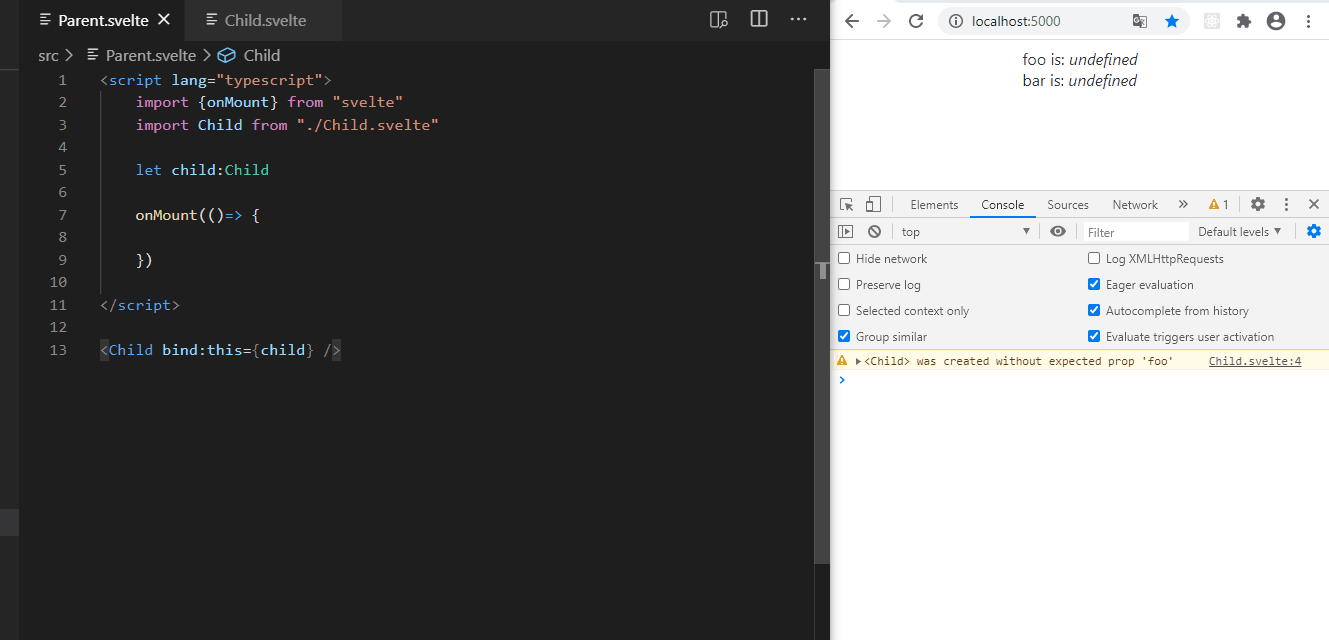This screenshot has height=640, width=1329.
Task: Go back in the browser
Action: pyautogui.click(x=852, y=21)
